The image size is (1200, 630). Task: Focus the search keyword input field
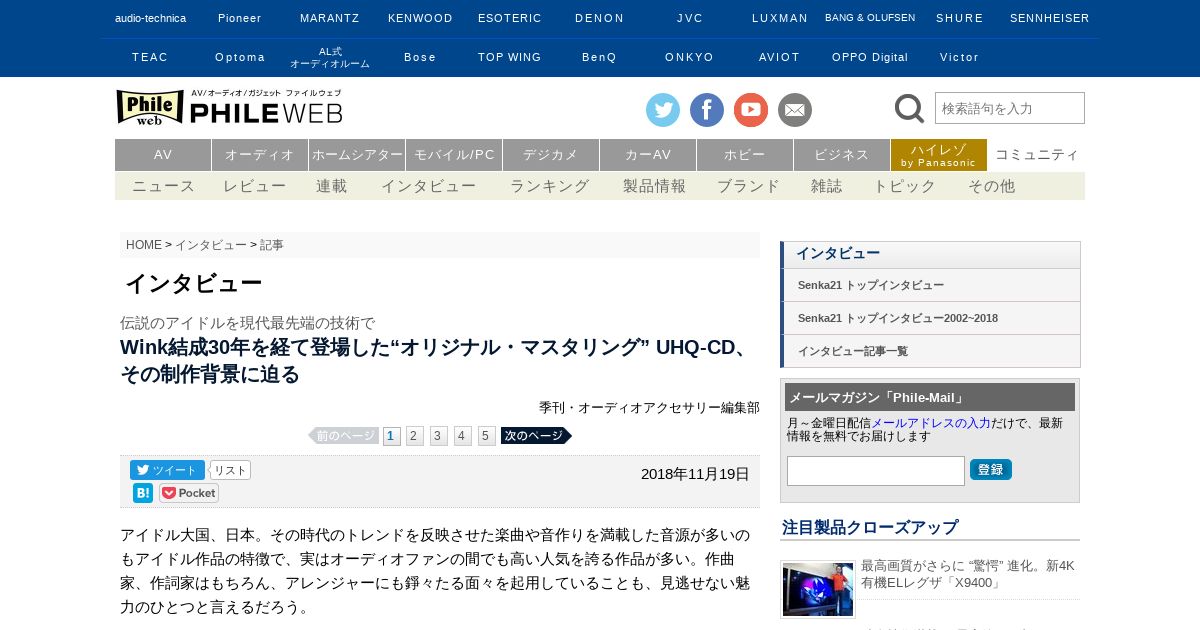point(1010,108)
